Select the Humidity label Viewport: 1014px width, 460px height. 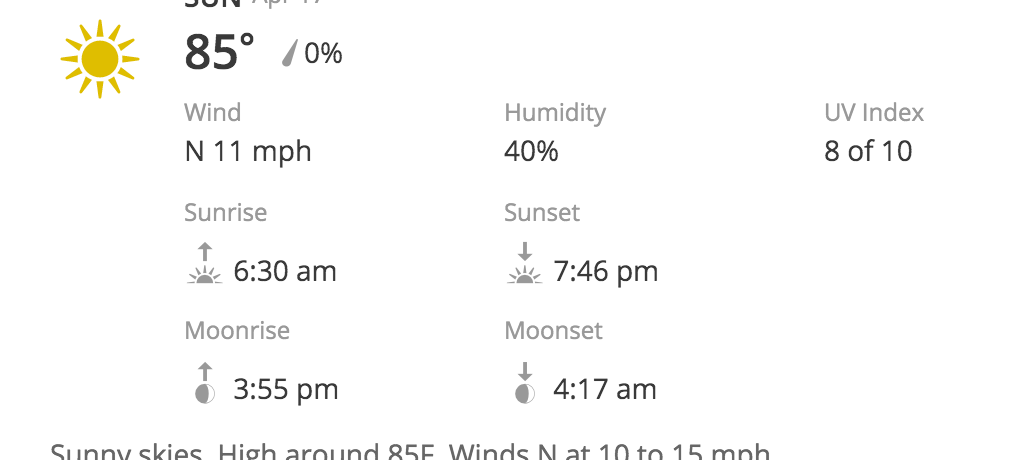pyautogui.click(x=555, y=113)
